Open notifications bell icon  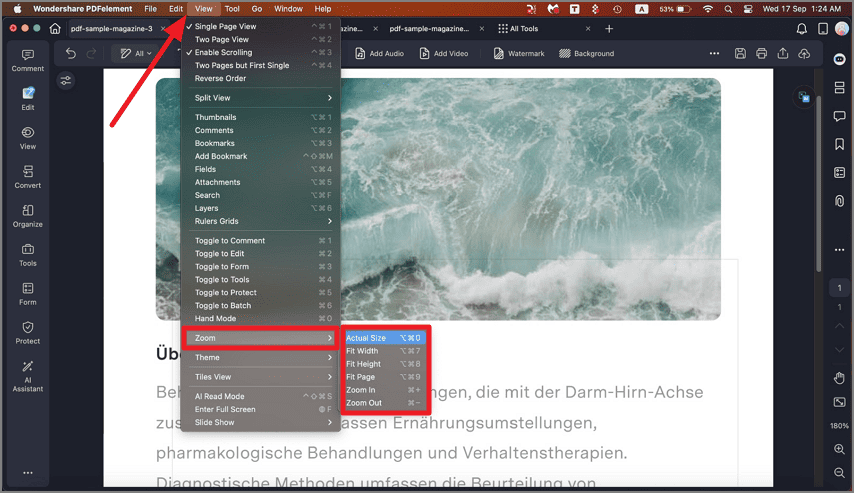pos(802,28)
